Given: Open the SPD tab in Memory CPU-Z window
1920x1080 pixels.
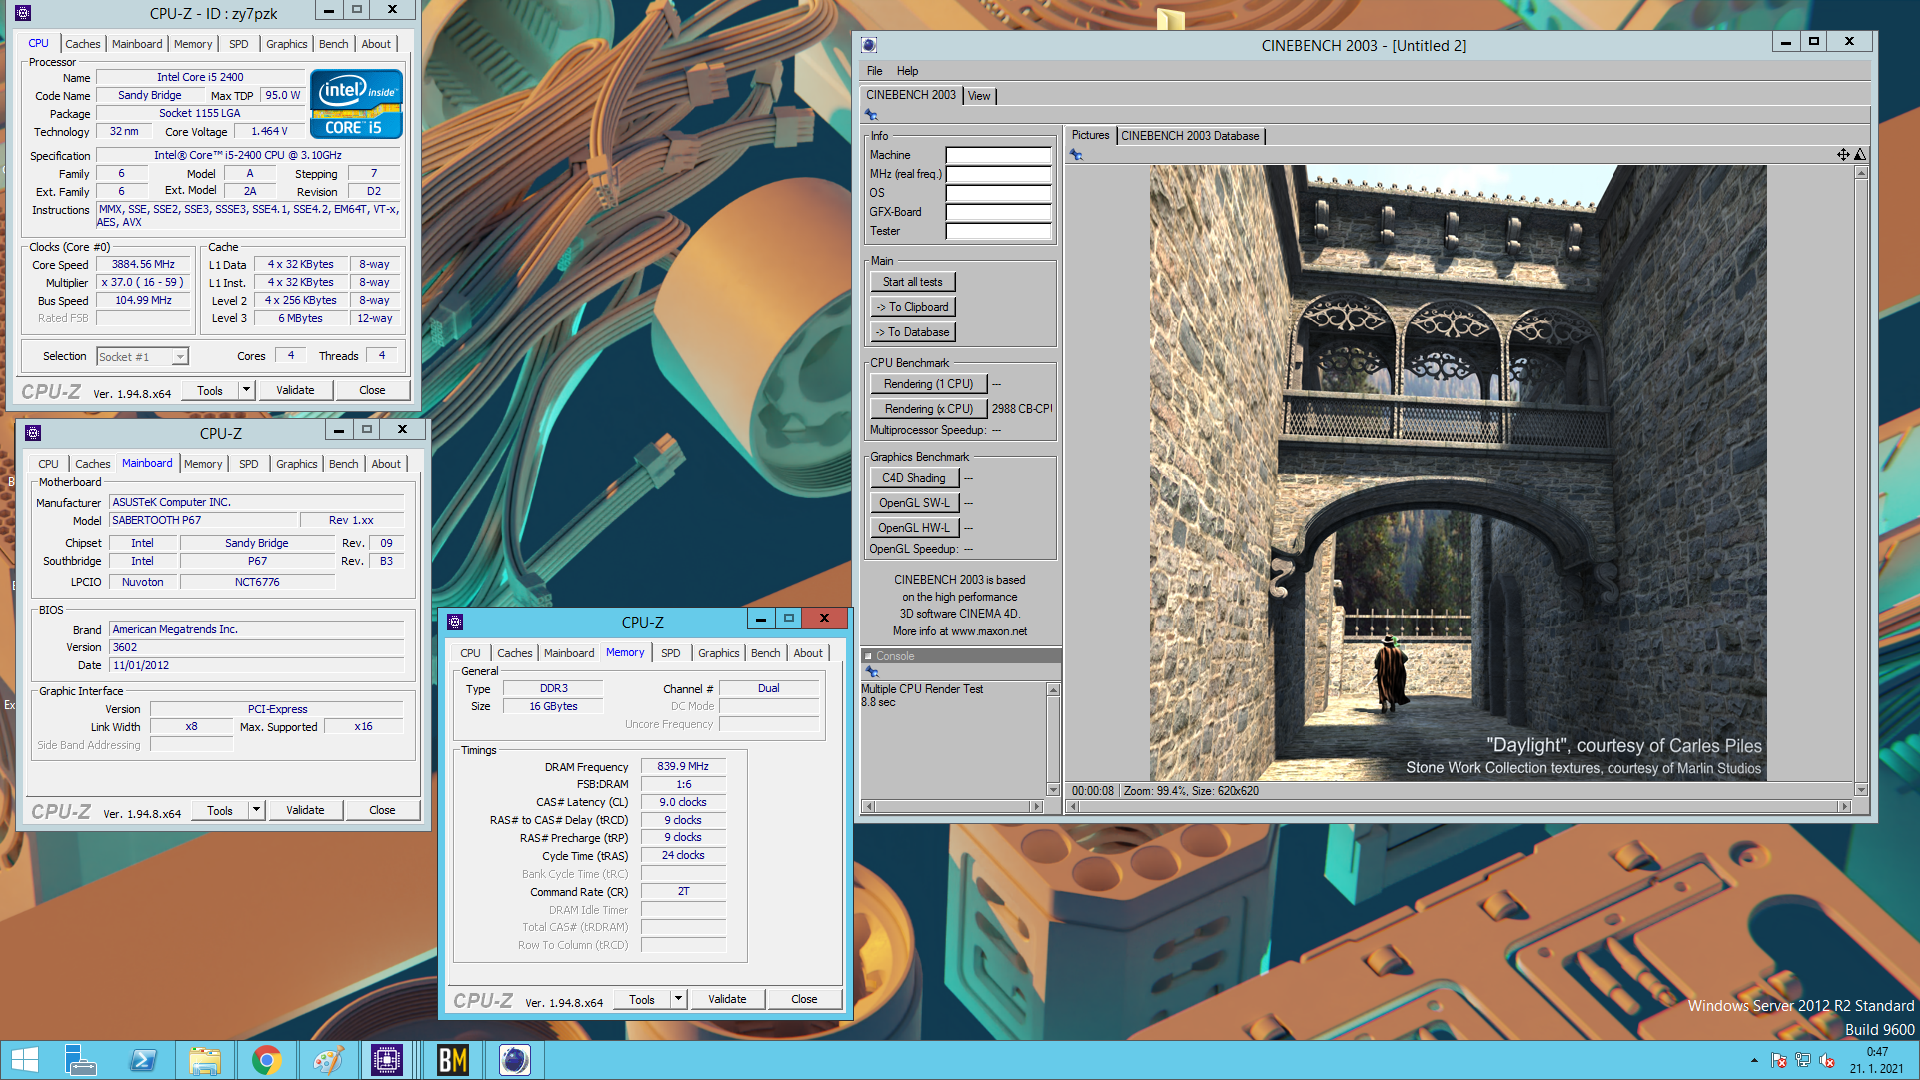Looking at the screenshot, I should pyautogui.click(x=671, y=653).
